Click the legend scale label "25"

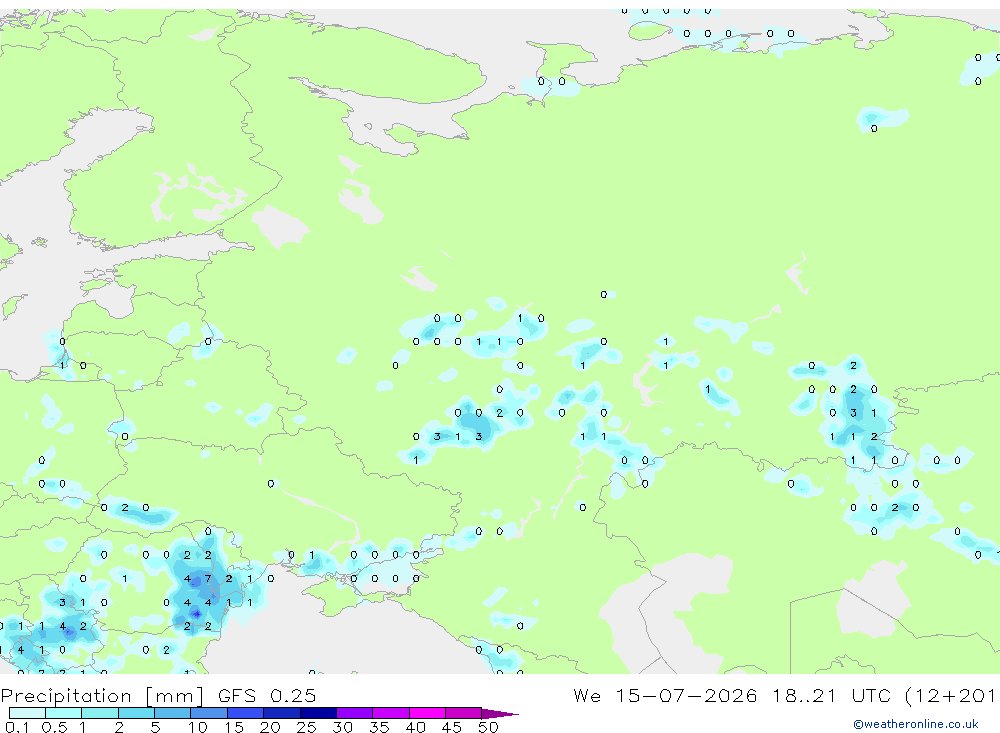(306, 727)
